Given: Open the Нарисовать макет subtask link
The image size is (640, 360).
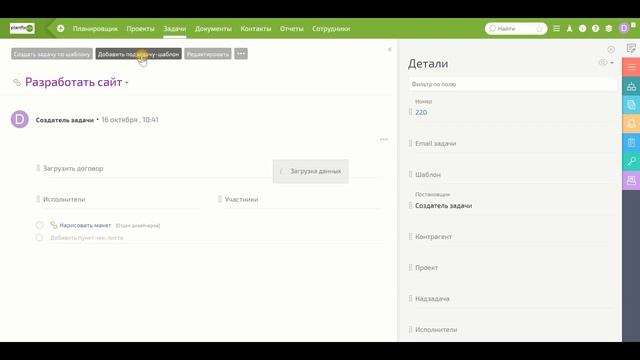Looking at the screenshot, I should (x=85, y=225).
